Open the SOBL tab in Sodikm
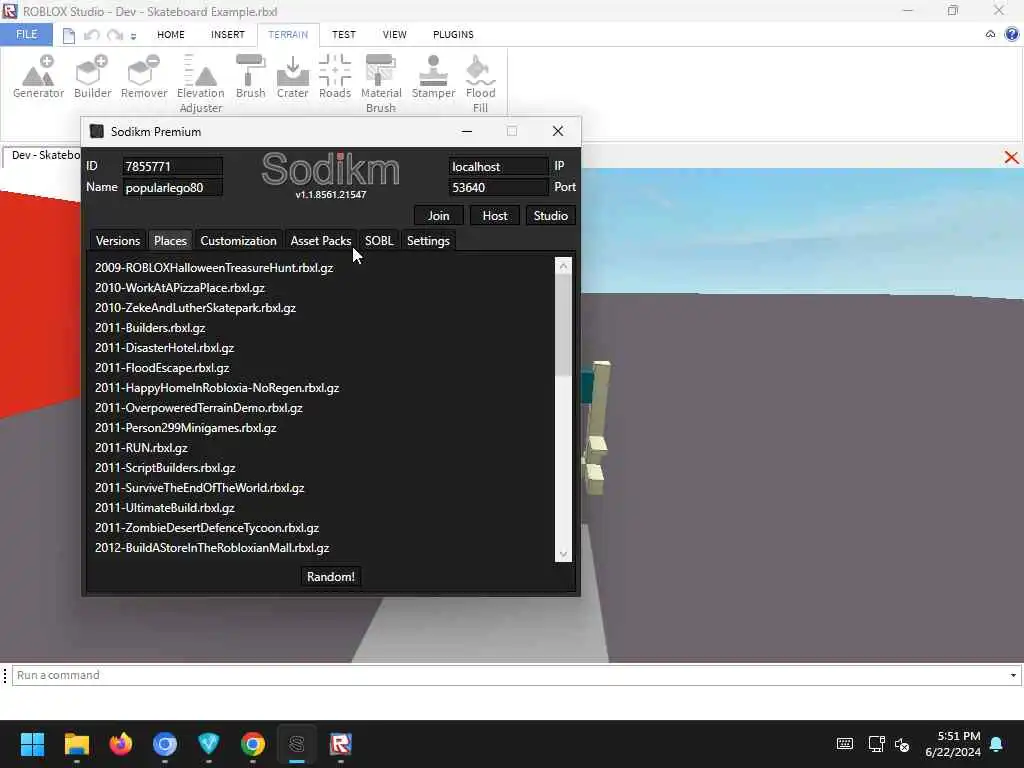Viewport: 1024px width, 768px height. [x=379, y=241]
